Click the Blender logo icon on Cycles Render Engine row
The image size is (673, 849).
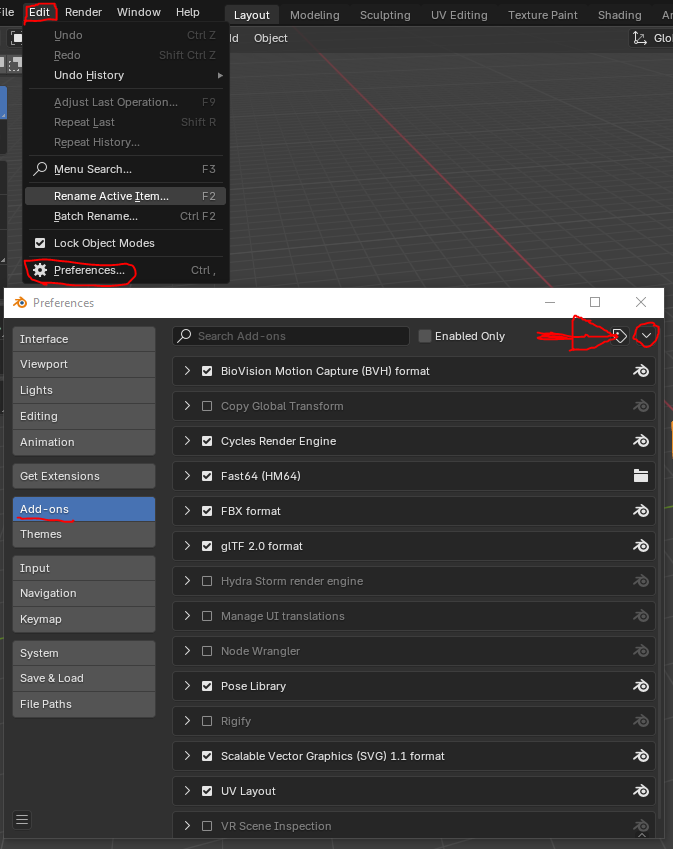[x=641, y=441]
